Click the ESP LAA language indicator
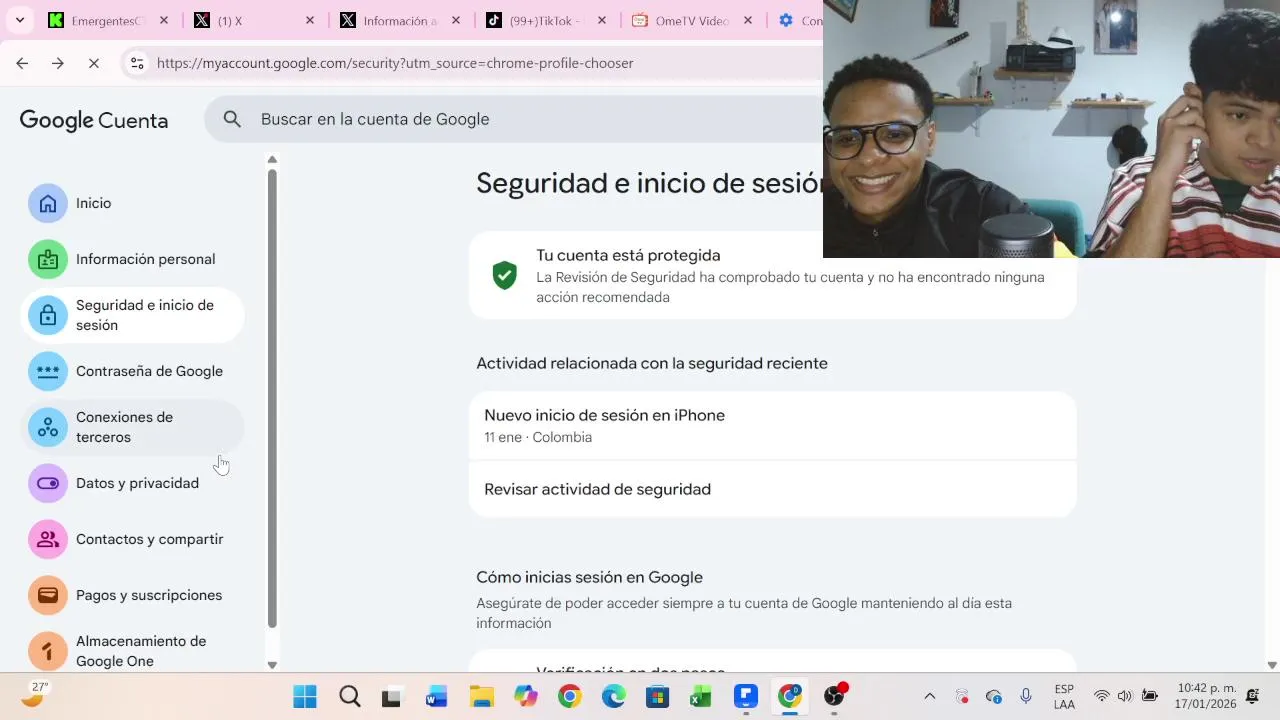This screenshot has height=720, width=1280. (x=1064, y=696)
